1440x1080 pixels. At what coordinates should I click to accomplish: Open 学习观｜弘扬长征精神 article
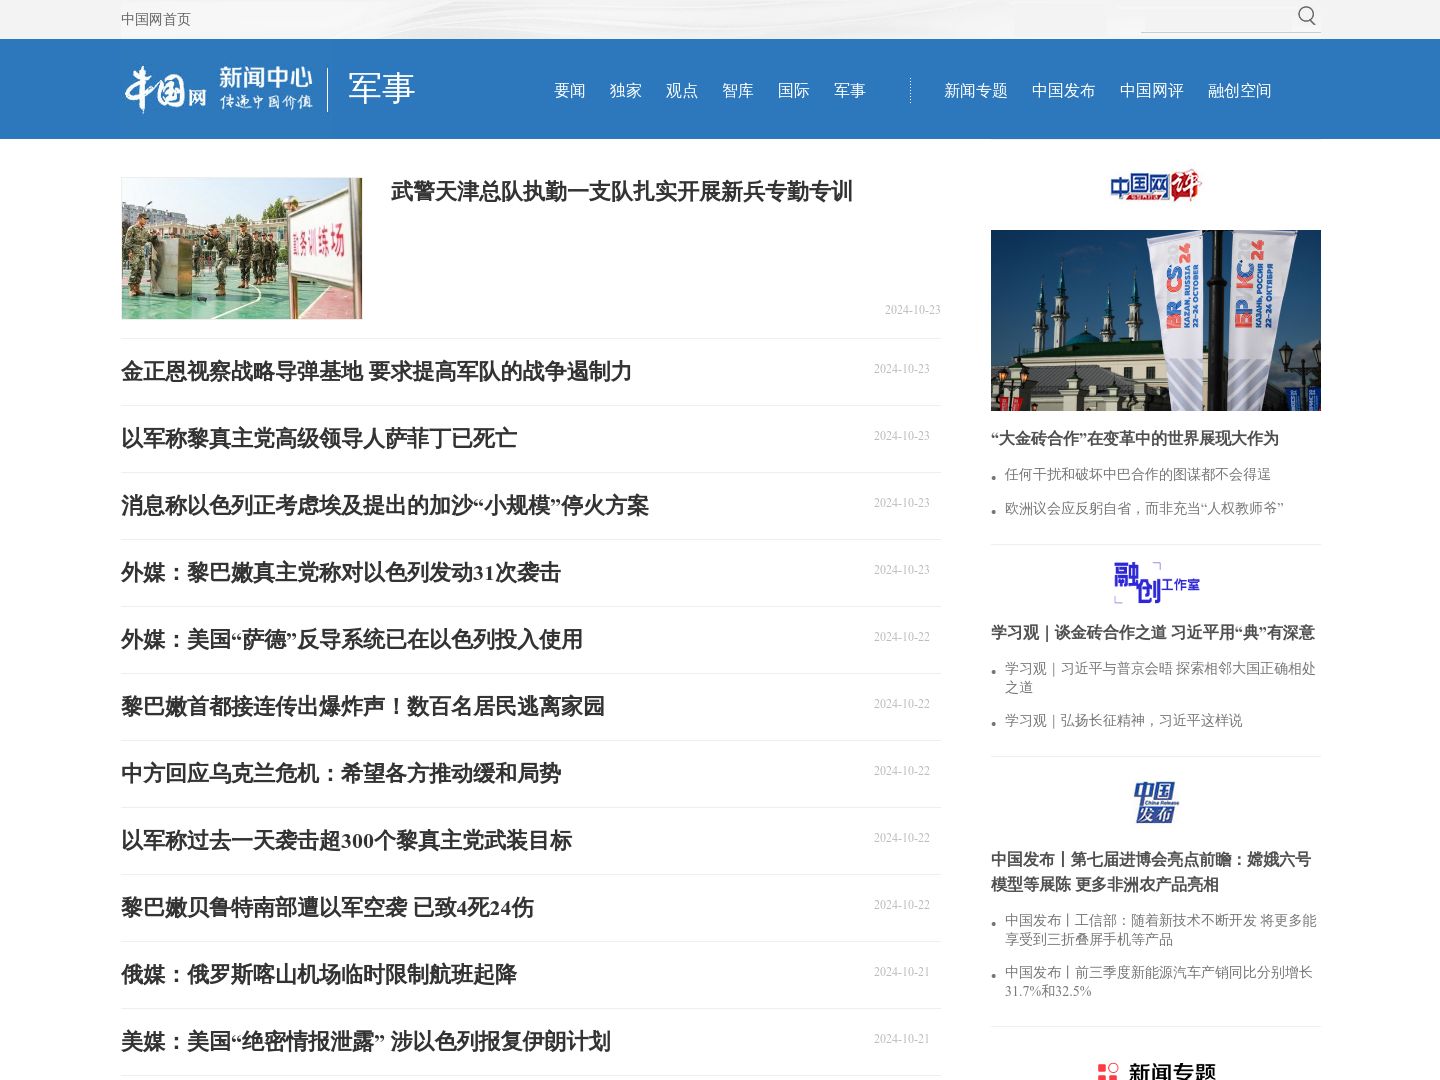(1124, 720)
